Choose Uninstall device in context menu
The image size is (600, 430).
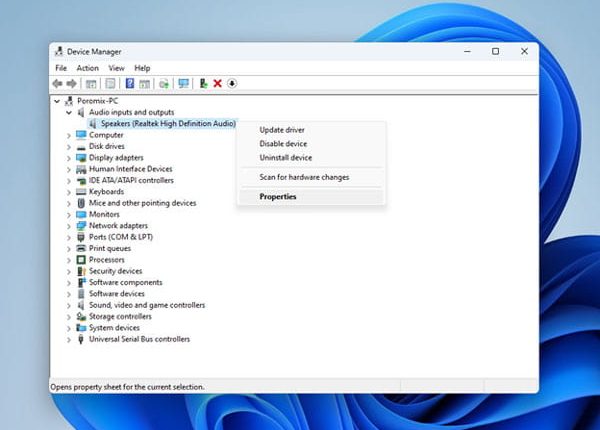(311, 158)
